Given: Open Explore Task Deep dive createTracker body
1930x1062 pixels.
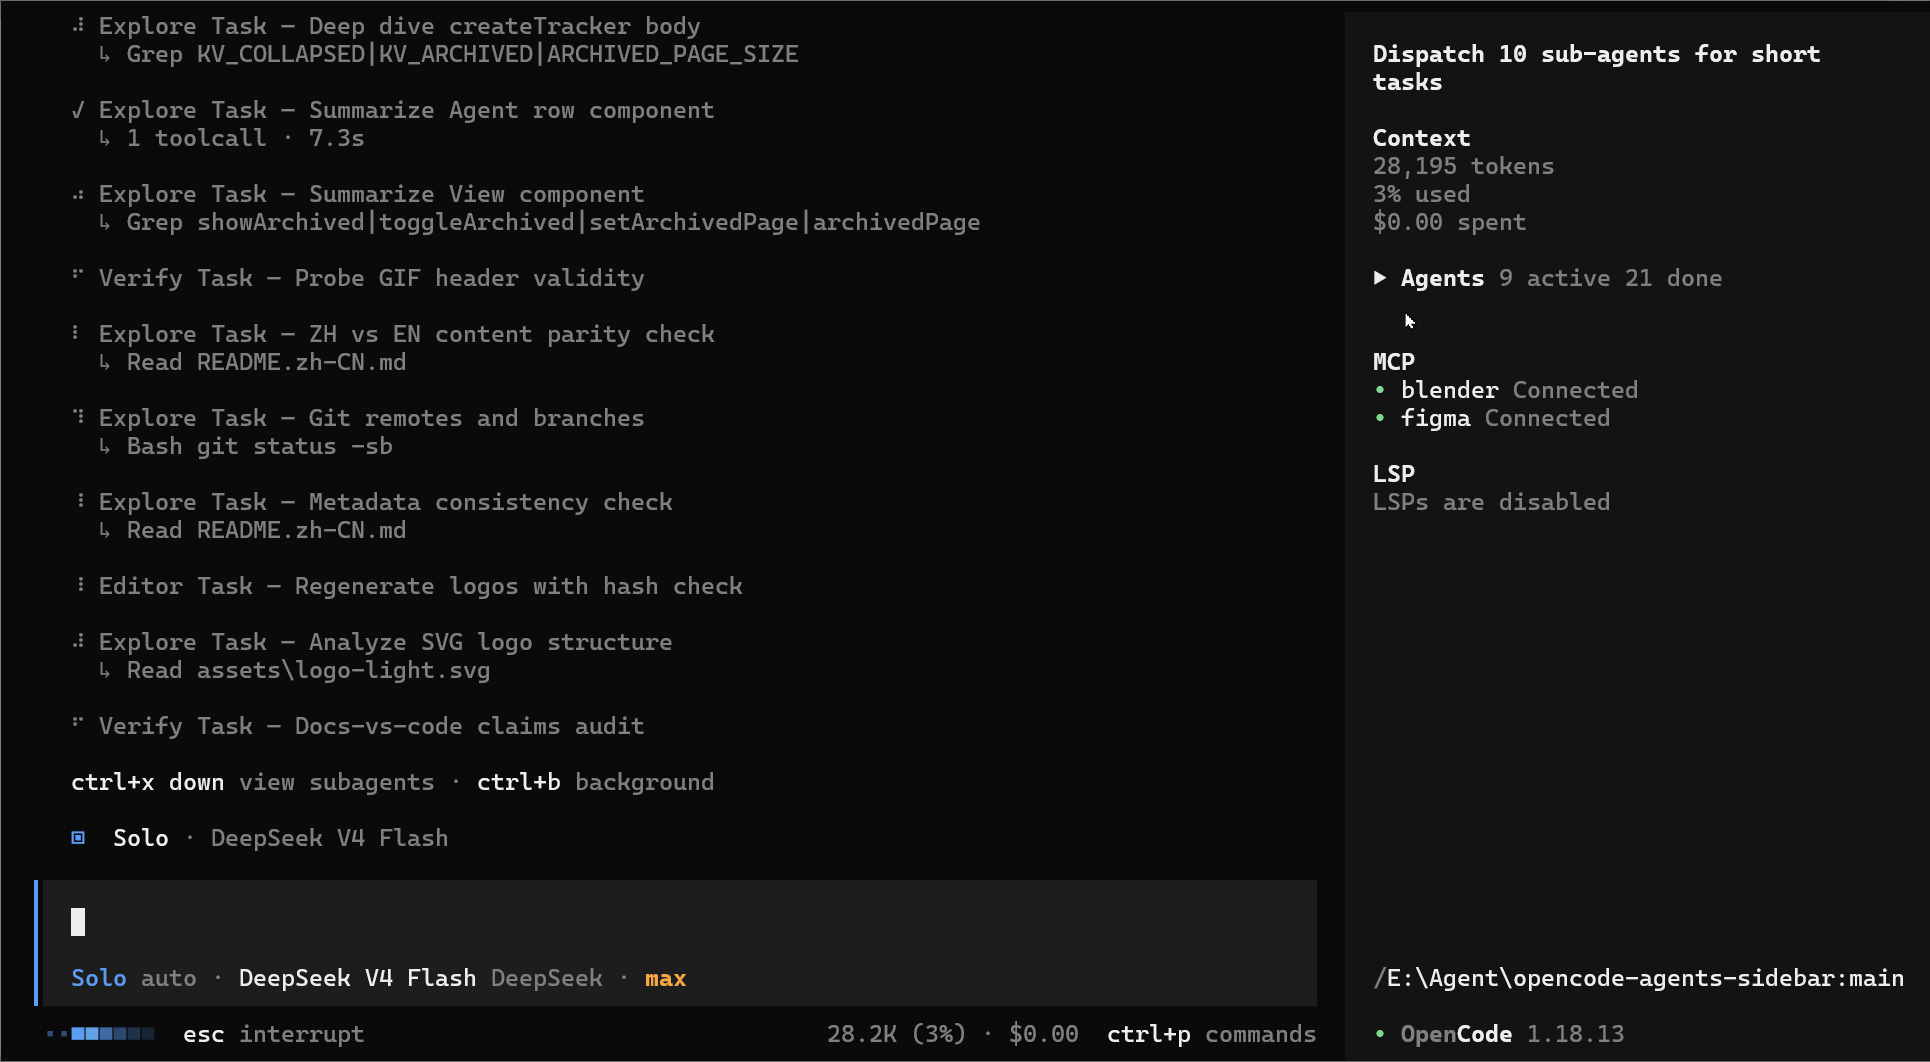Looking at the screenshot, I should (399, 26).
